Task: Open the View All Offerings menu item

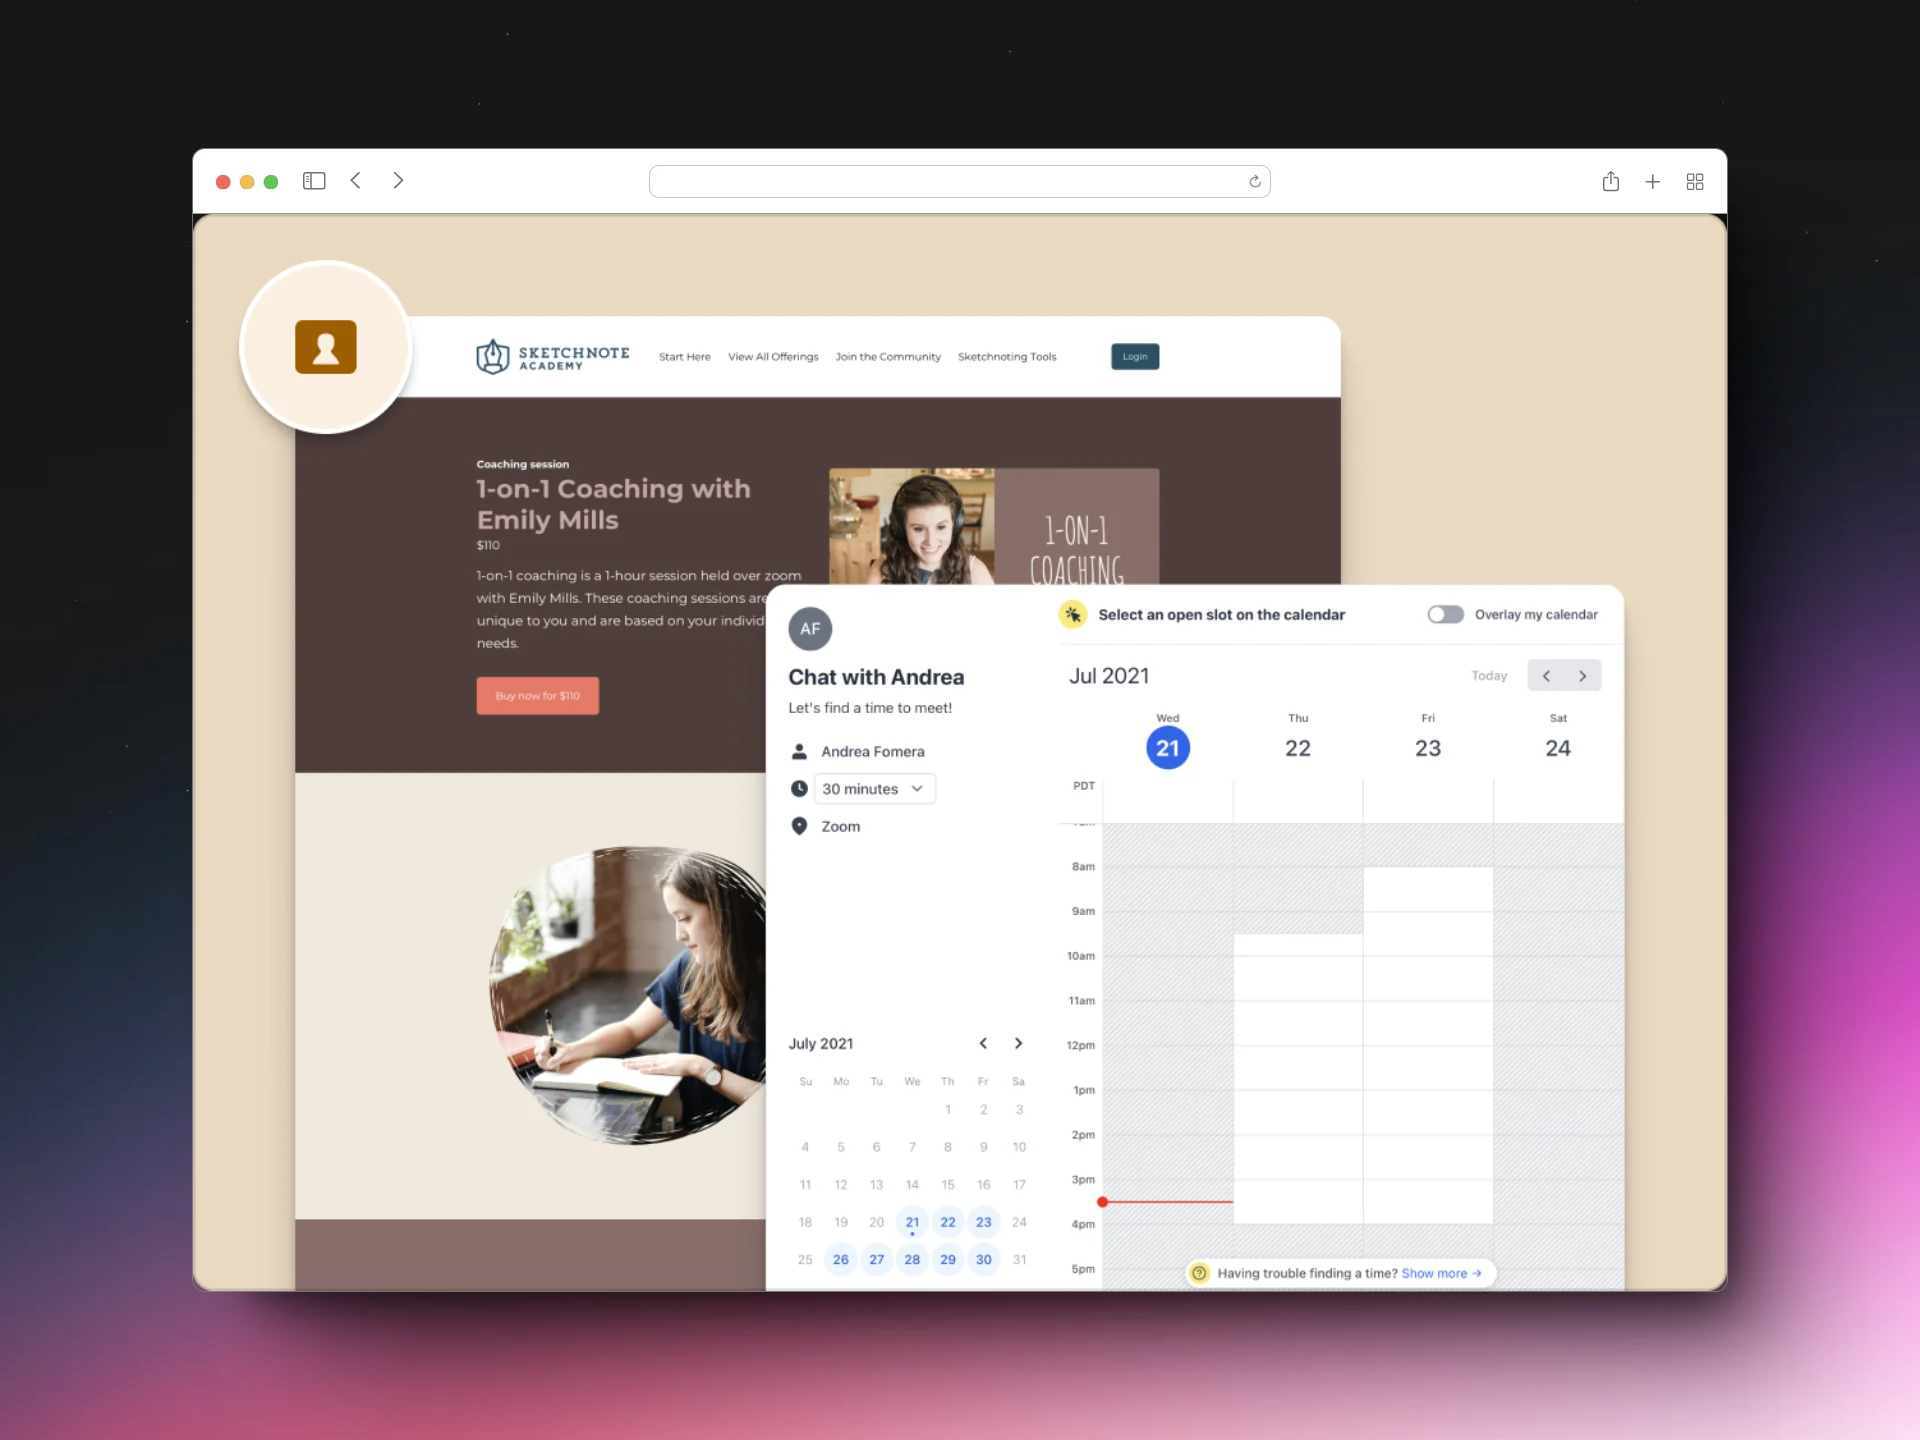Action: pyautogui.click(x=771, y=355)
